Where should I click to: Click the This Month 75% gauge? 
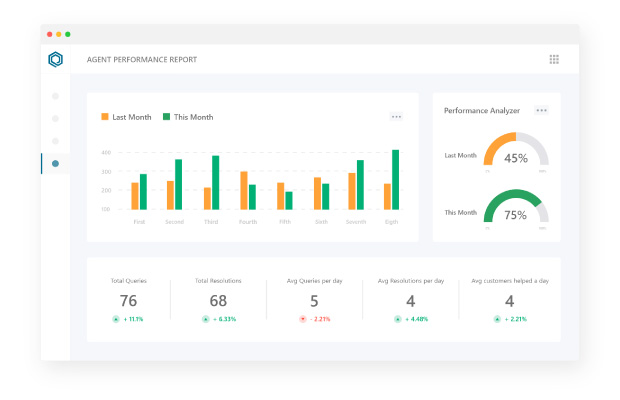516,206
